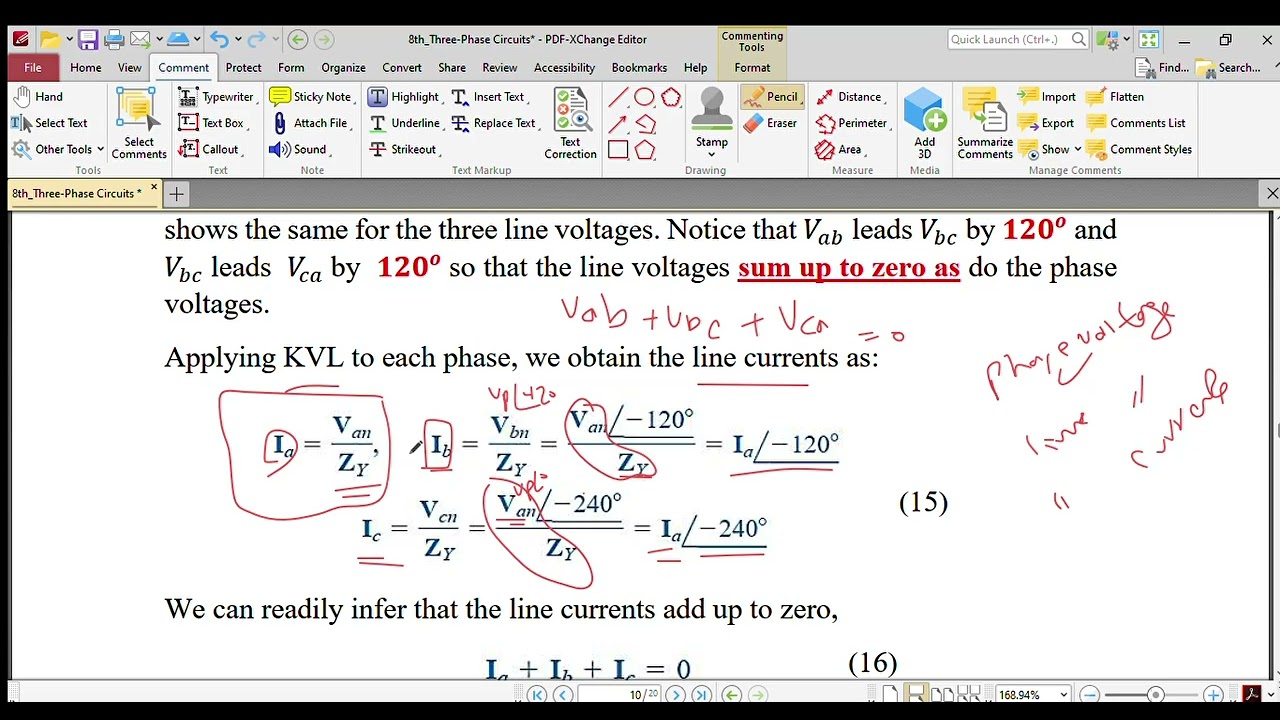
Task: Activate the Eraser tool
Action: 770,123
